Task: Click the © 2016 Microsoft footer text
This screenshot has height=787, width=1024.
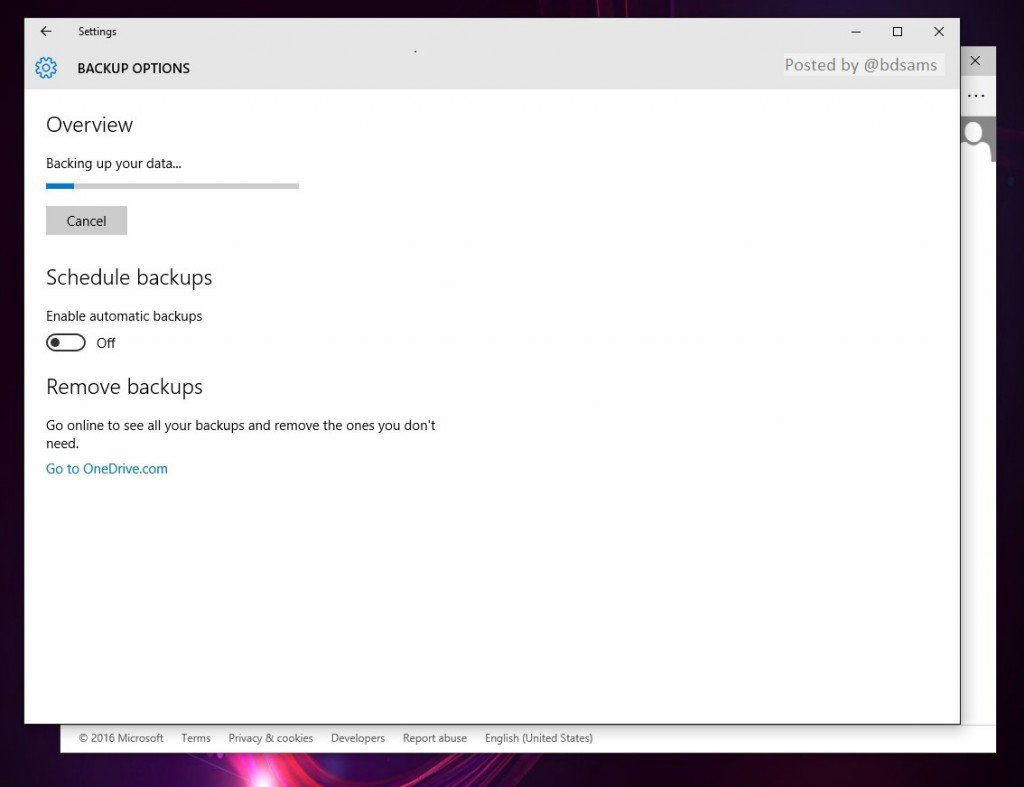Action: [121, 738]
